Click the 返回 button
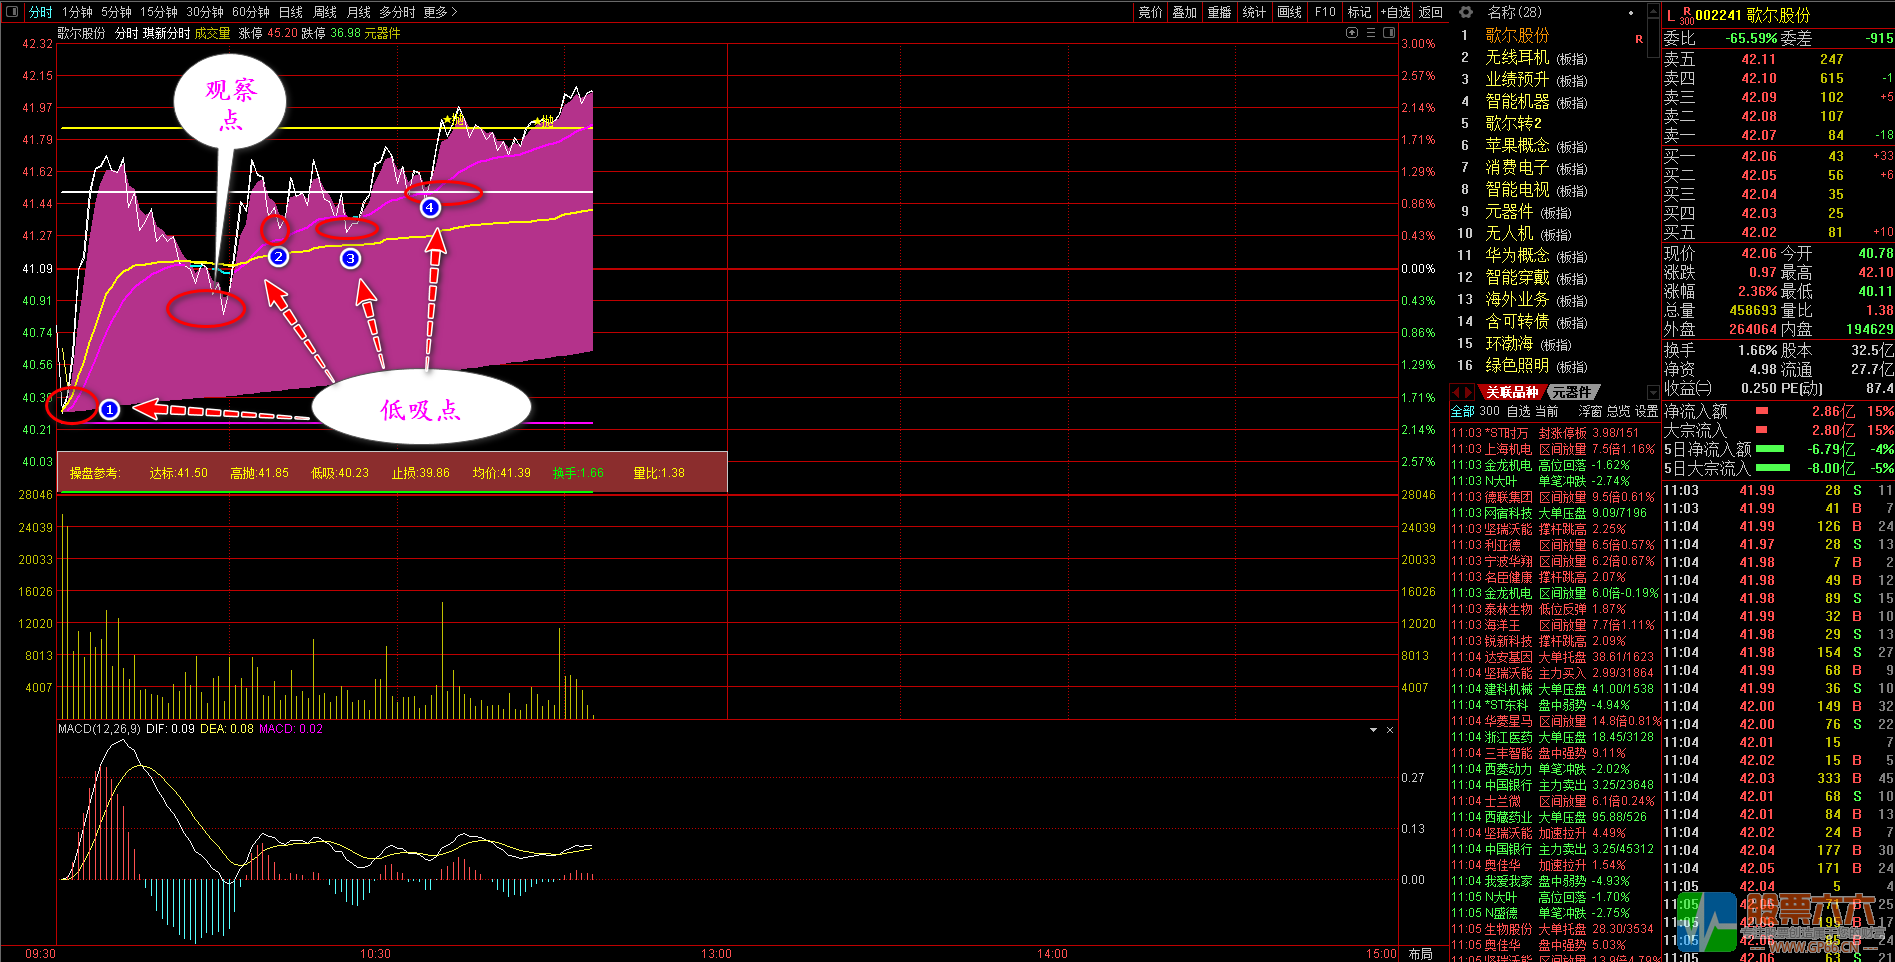1895x962 pixels. (x=1431, y=12)
